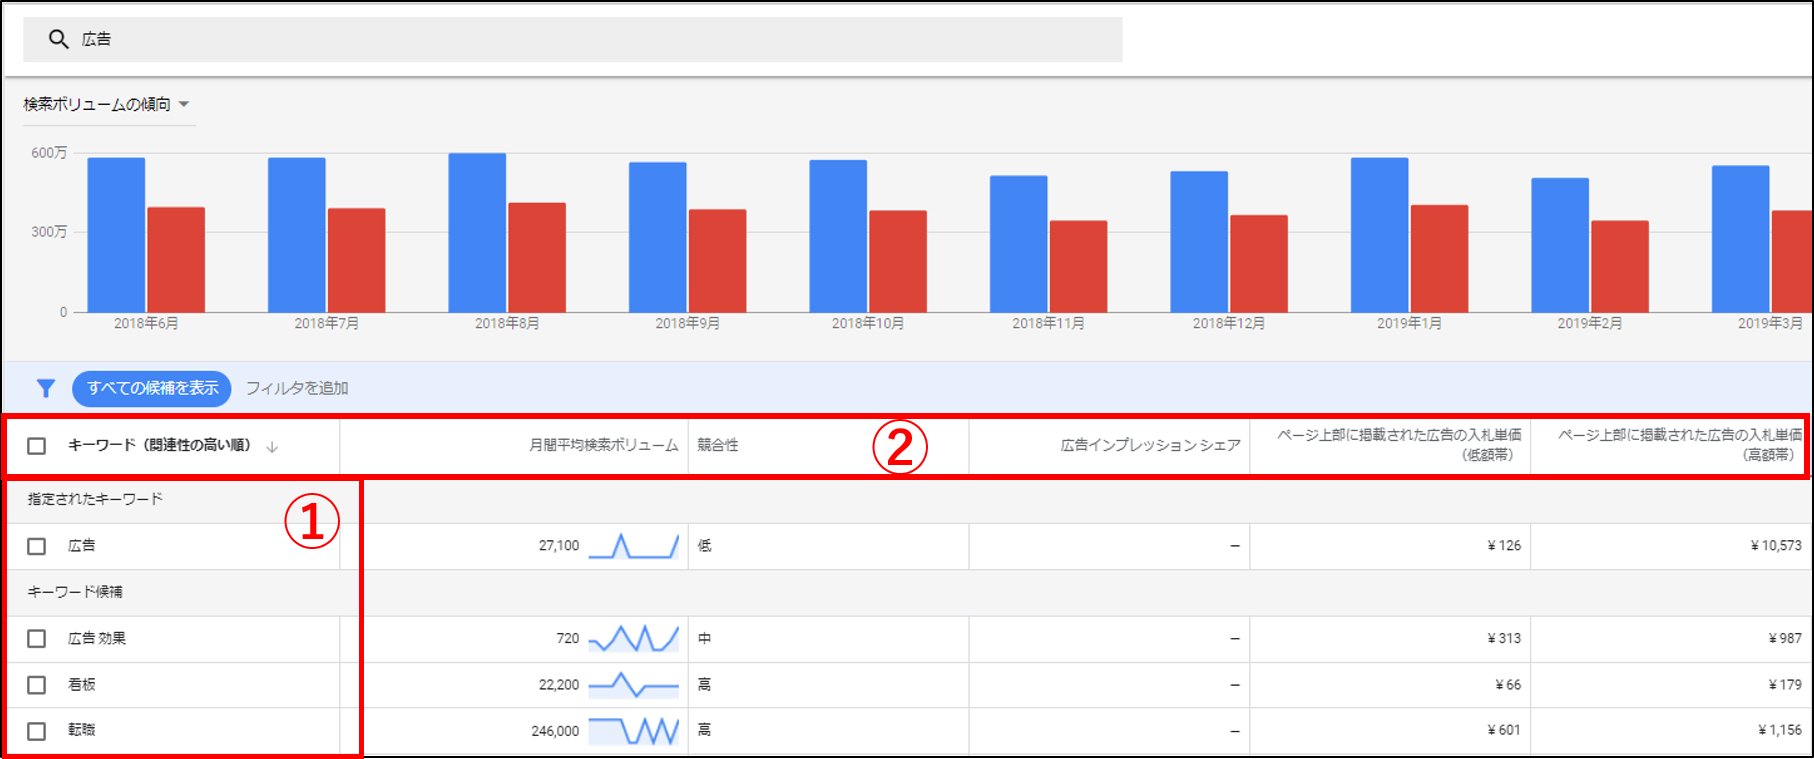Click the trend sparkline for 看板 row
1814x759 pixels.
[634, 685]
